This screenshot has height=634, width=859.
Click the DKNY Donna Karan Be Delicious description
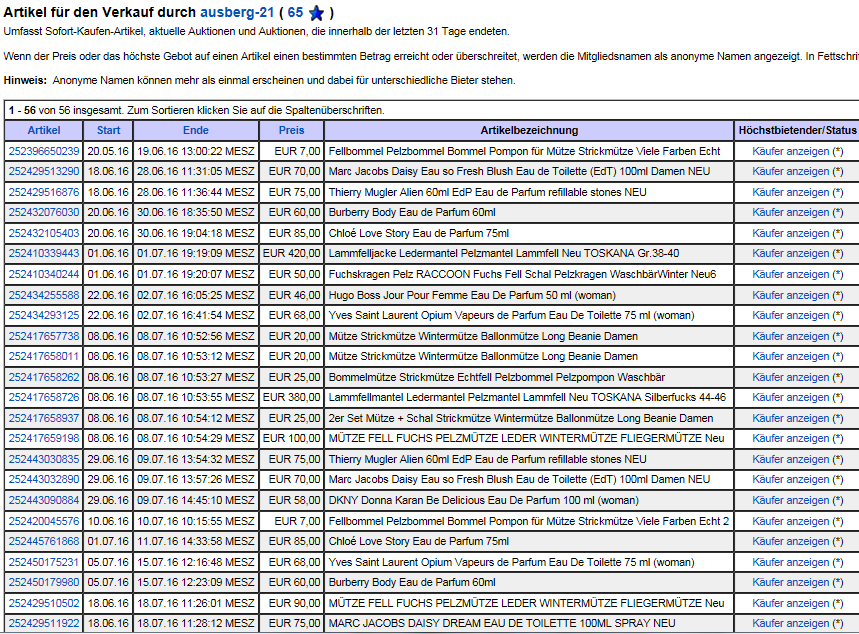coord(484,501)
